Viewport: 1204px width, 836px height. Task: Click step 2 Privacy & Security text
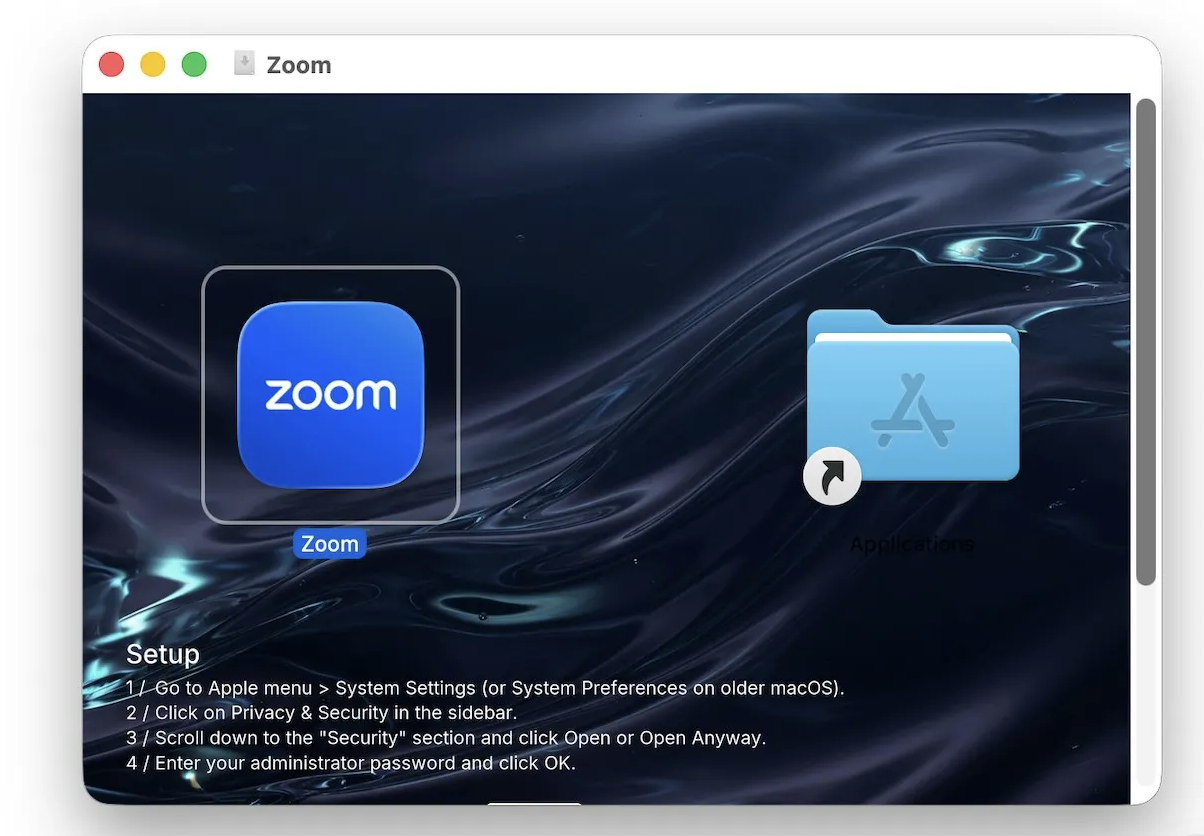(x=321, y=713)
